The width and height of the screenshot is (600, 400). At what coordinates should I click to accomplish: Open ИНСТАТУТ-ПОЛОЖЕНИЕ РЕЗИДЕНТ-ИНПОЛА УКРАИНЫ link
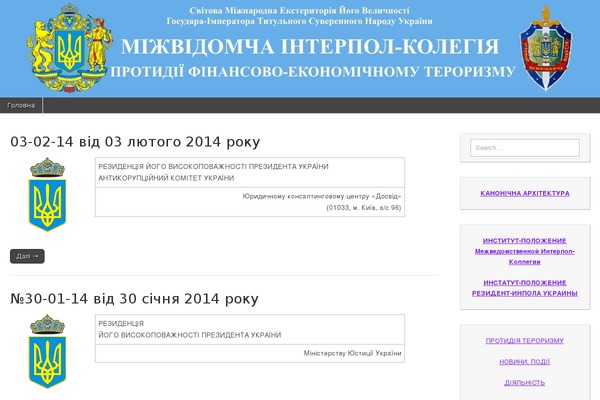[x=525, y=288]
